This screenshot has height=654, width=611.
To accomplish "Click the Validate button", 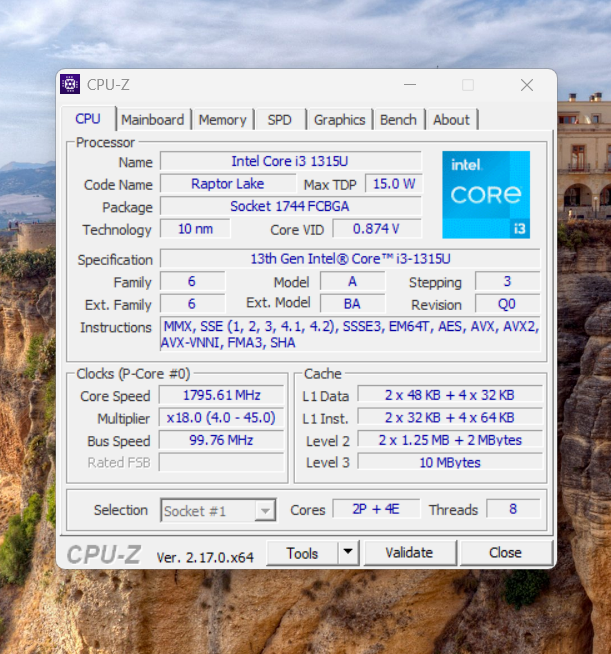I will (x=409, y=553).
